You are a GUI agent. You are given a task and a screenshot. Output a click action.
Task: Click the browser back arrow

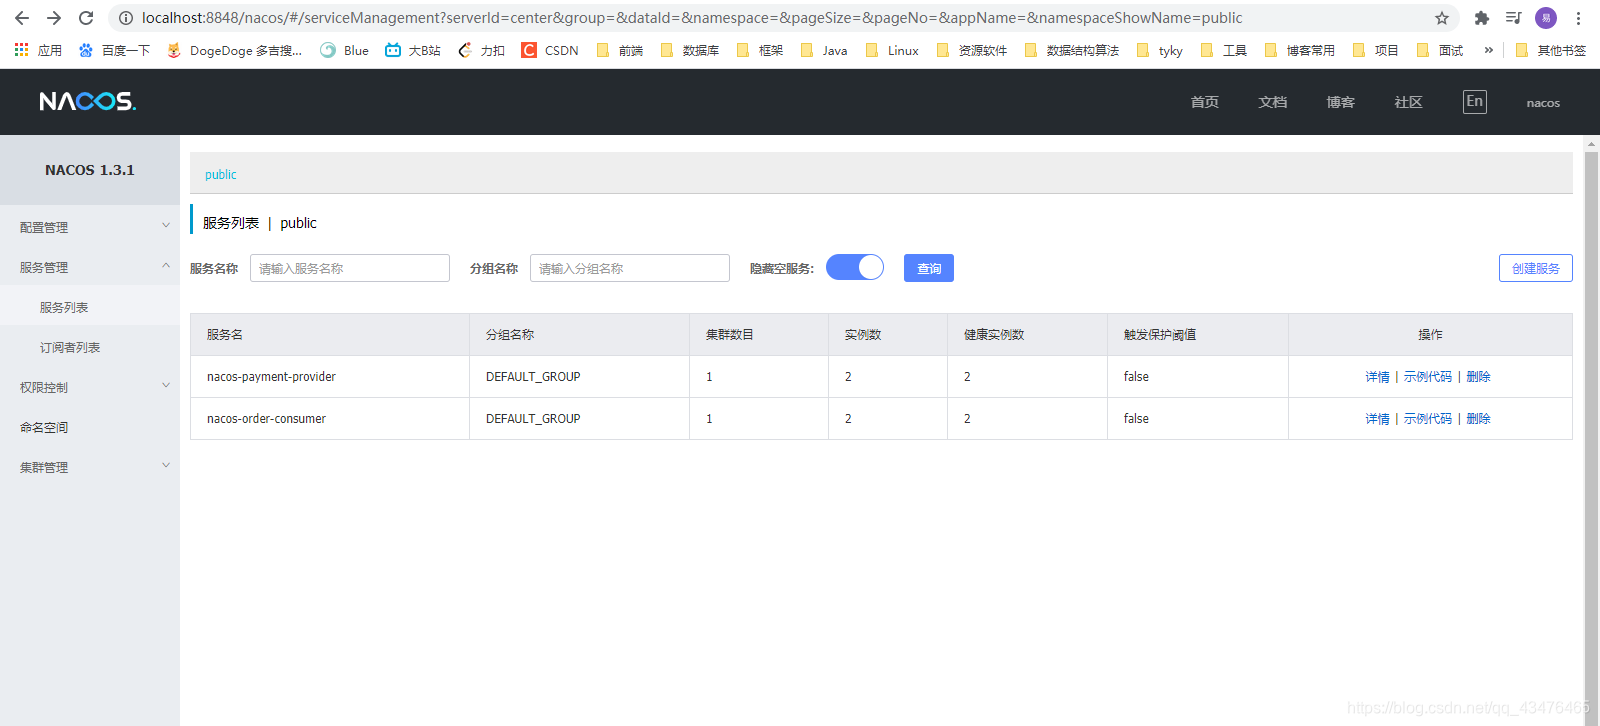pyautogui.click(x=22, y=18)
